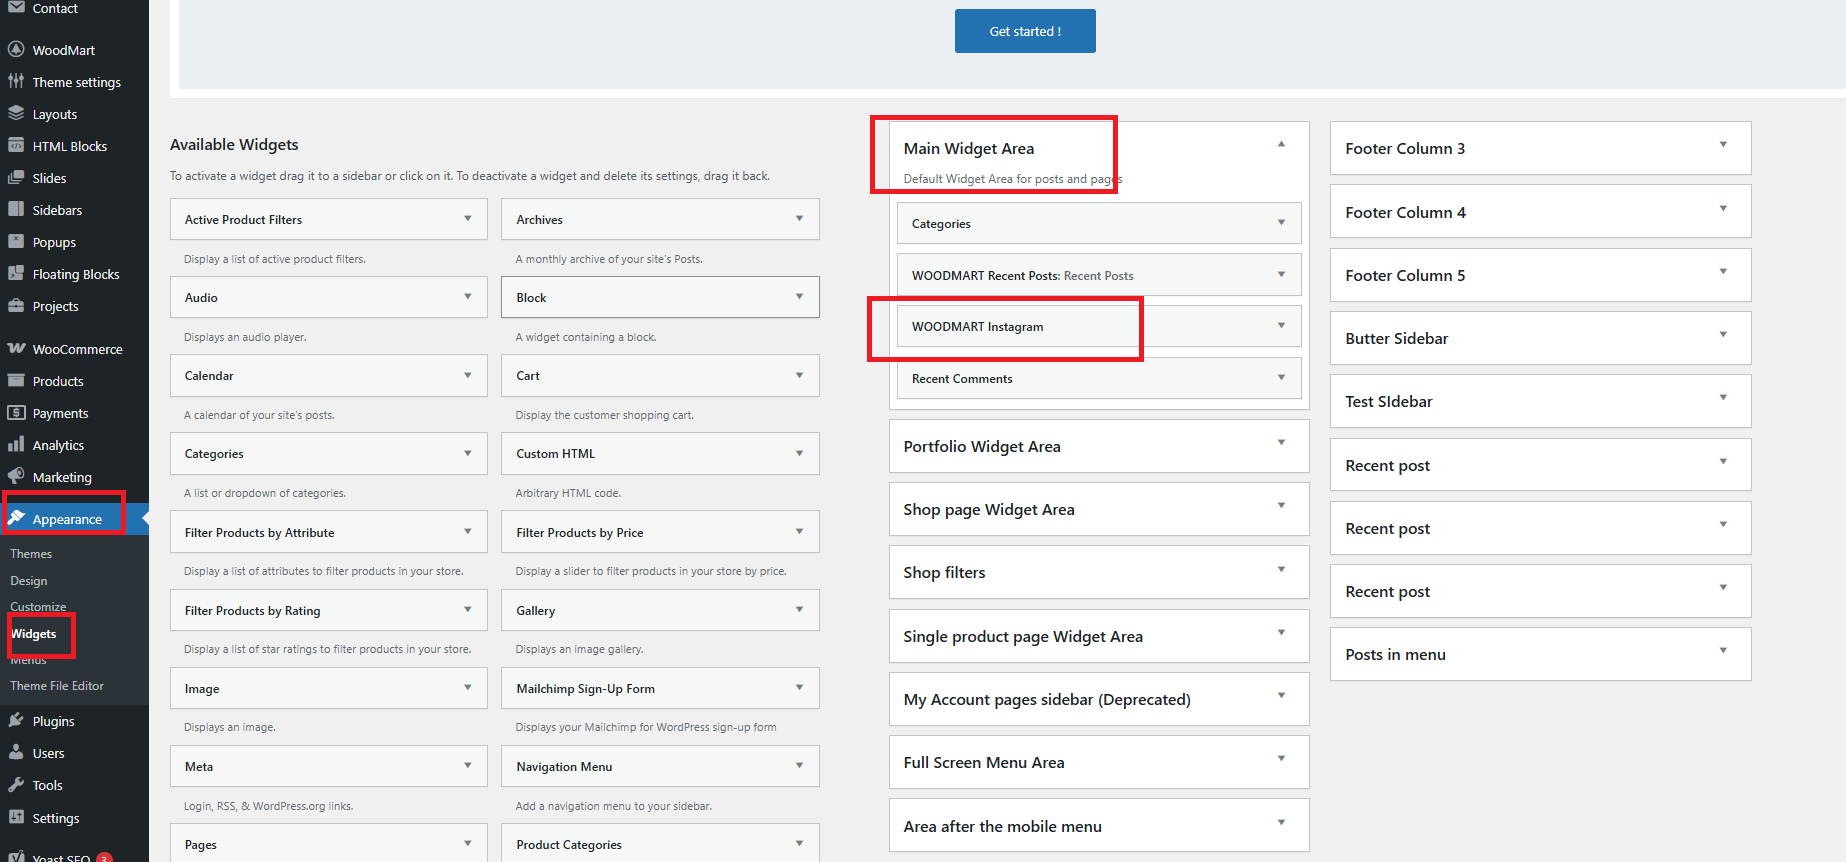Collapse the Main Widget Area panel

1281,145
